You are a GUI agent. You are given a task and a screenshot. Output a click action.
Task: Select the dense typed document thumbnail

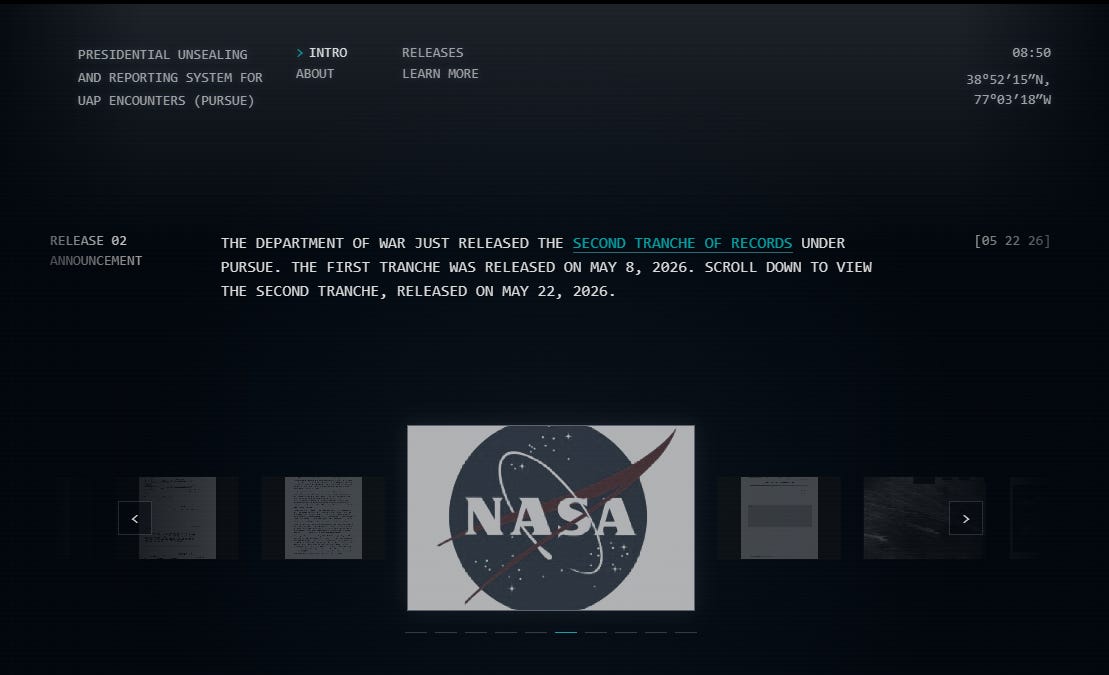coord(323,518)
